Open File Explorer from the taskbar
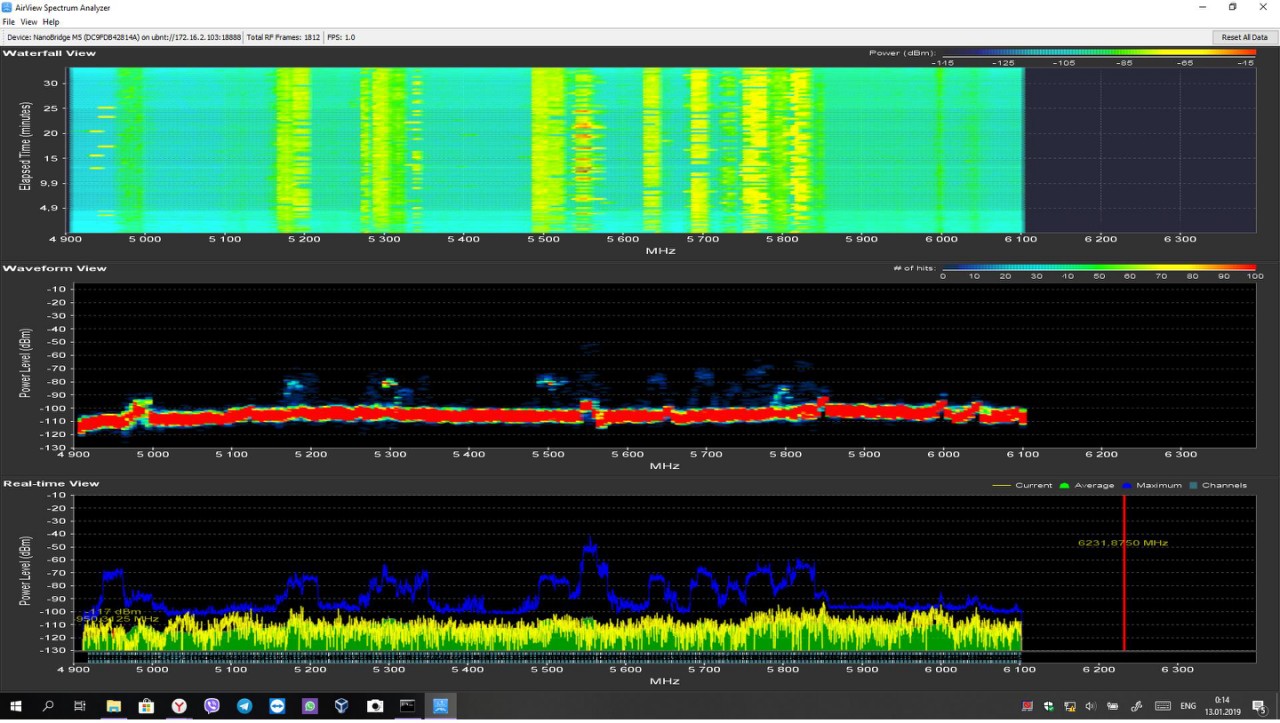The image size is (1280, 723). 114,706
